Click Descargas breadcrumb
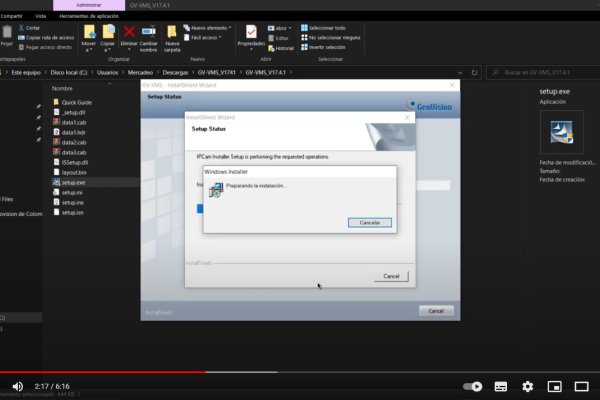The height and width of the screenshot is (400, 600). point(175,72)
